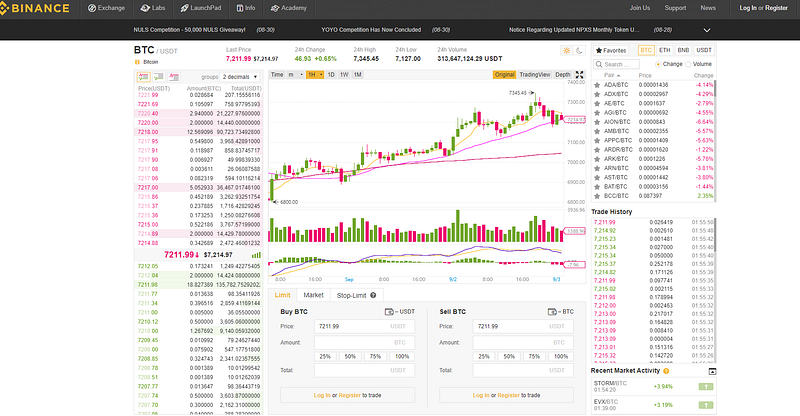This screenshot has width=800, height=416.
Task: Select the BNB market tab
Action: 683,50
